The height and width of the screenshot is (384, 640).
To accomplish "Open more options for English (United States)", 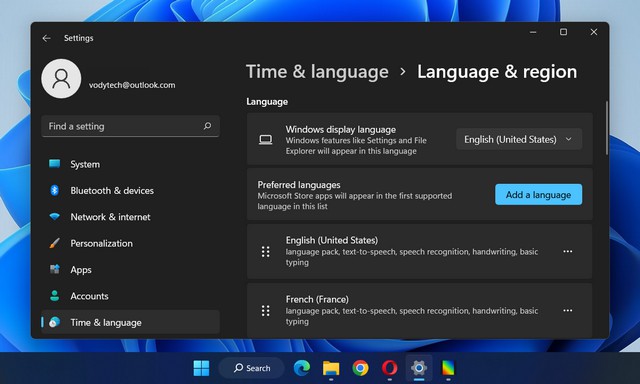I will click(x=567, y=251).
